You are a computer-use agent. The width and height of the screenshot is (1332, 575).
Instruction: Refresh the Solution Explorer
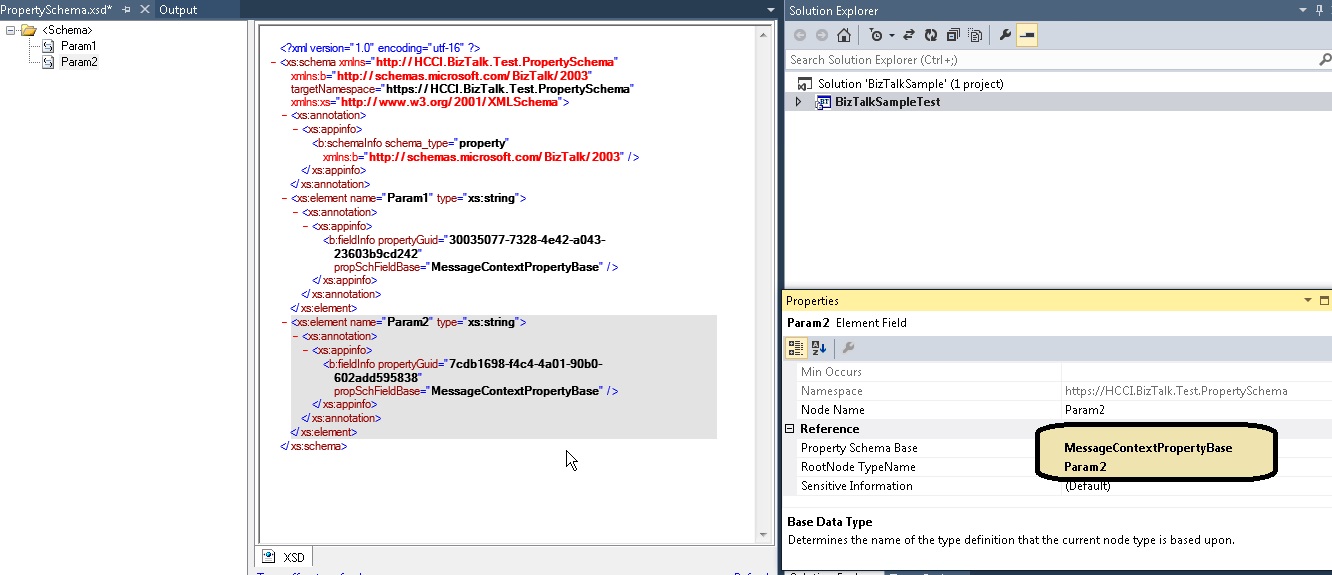click(931, 35)
